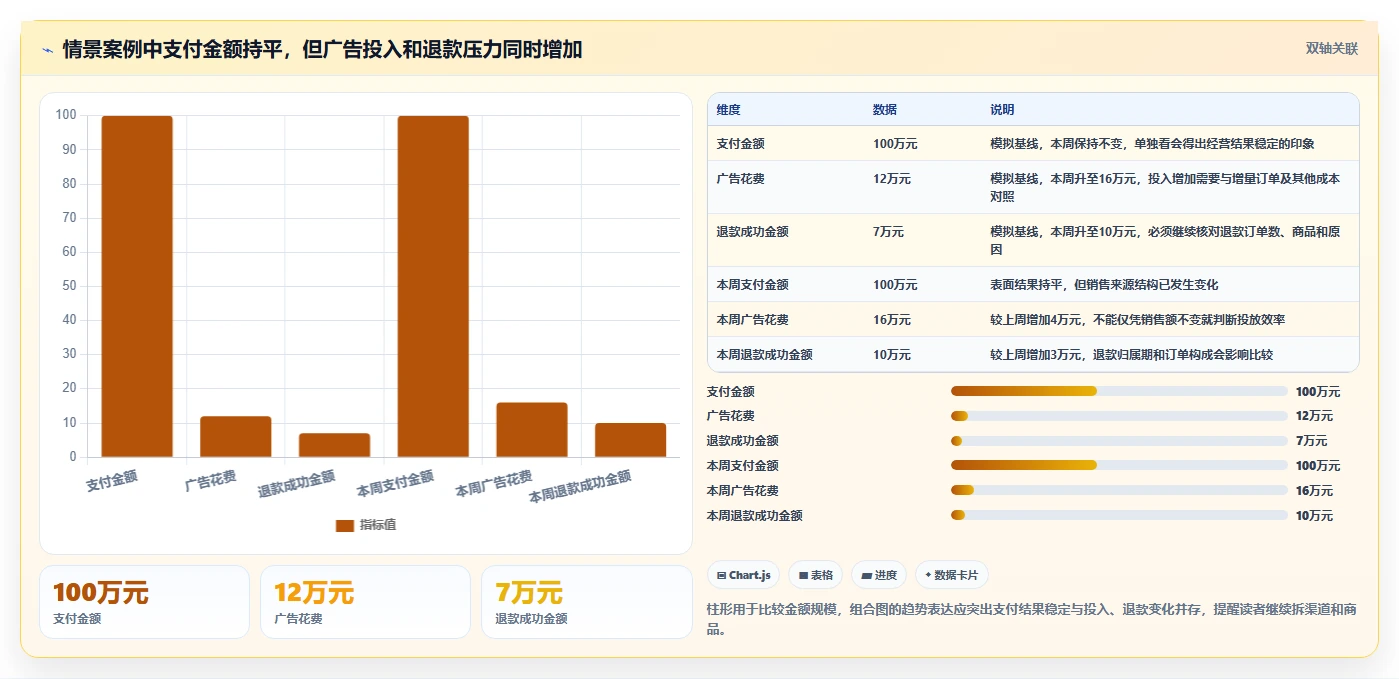This screenshot has height=679, width=1399.
Task: Click the 本周退款成功金额 x-axis label
Action: (x=580, y=486)
